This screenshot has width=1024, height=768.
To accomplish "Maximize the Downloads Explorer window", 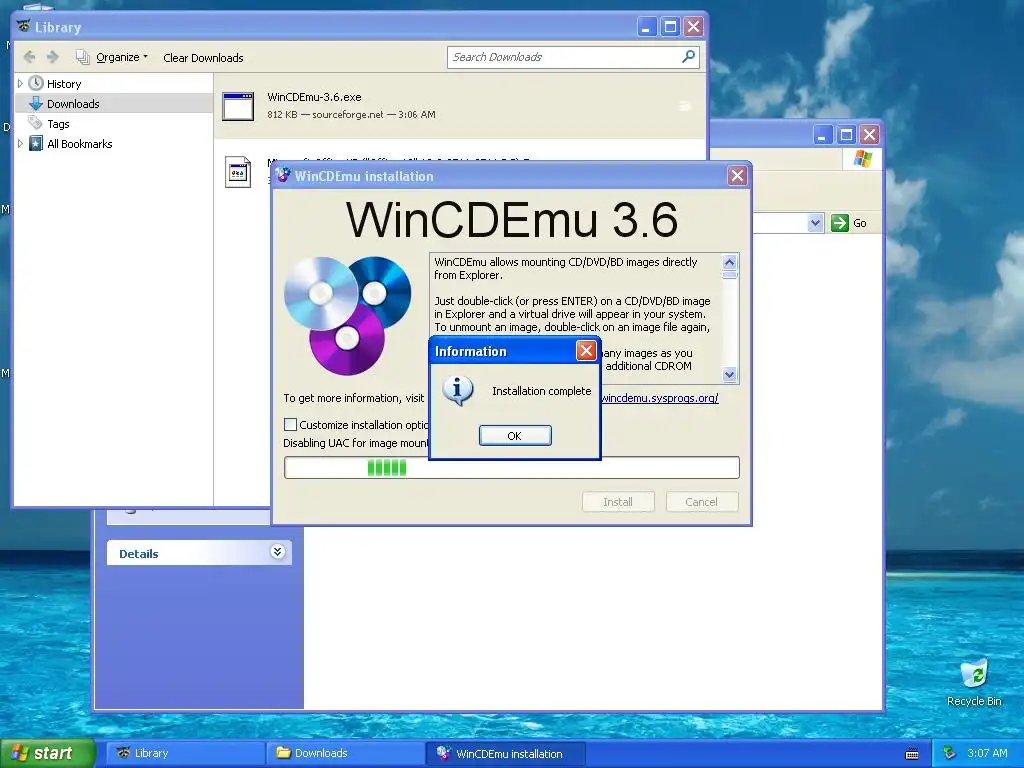I will click(x=846, y=135).
